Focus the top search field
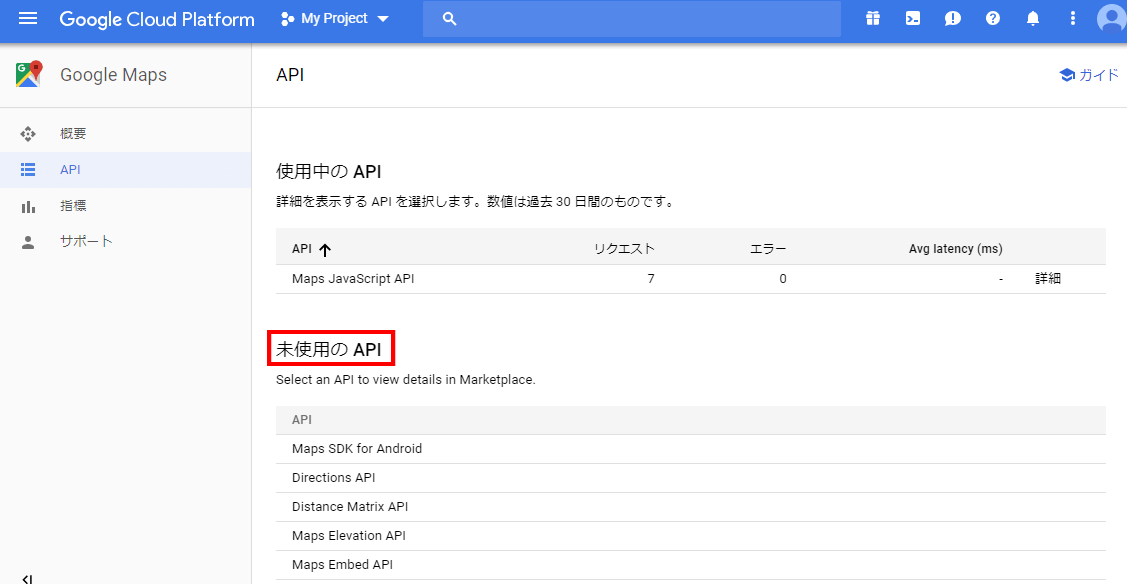The height and width of the screenshot is (584, 1127). click(x=632, y=19)
